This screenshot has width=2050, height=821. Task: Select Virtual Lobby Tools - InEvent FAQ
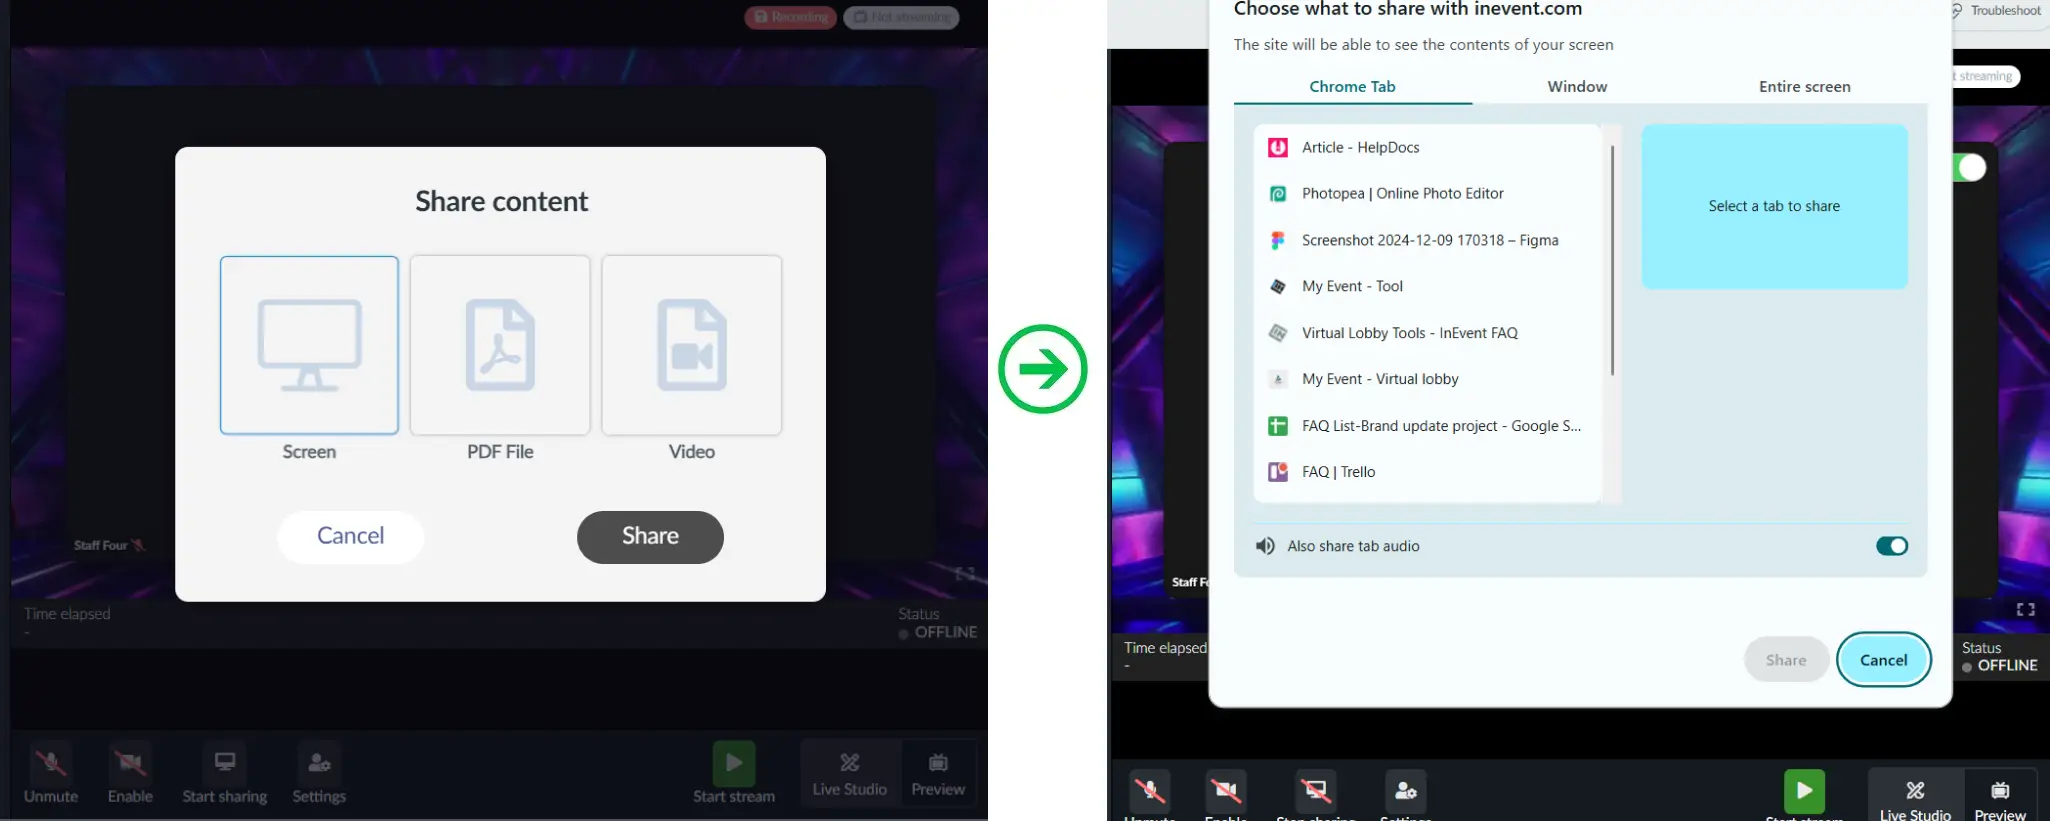point(1427,333)
